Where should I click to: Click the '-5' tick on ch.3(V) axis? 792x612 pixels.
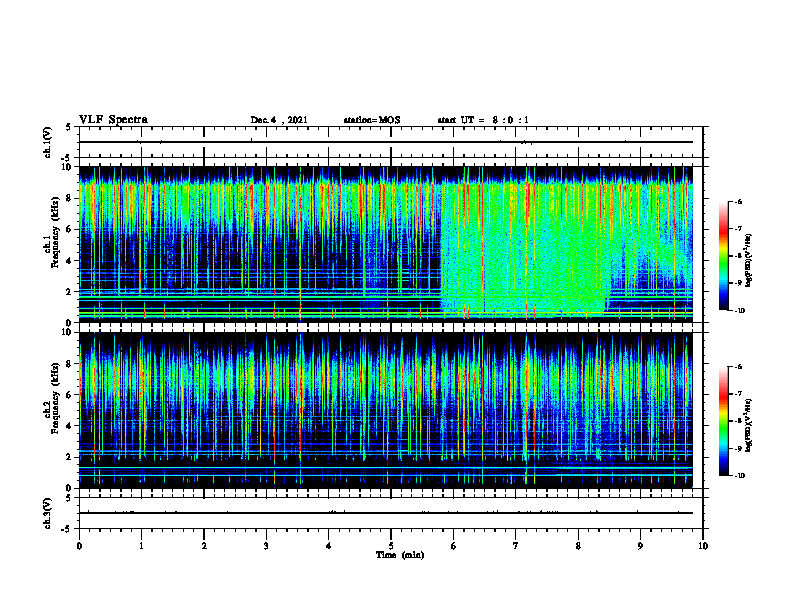tap(67, 529)
